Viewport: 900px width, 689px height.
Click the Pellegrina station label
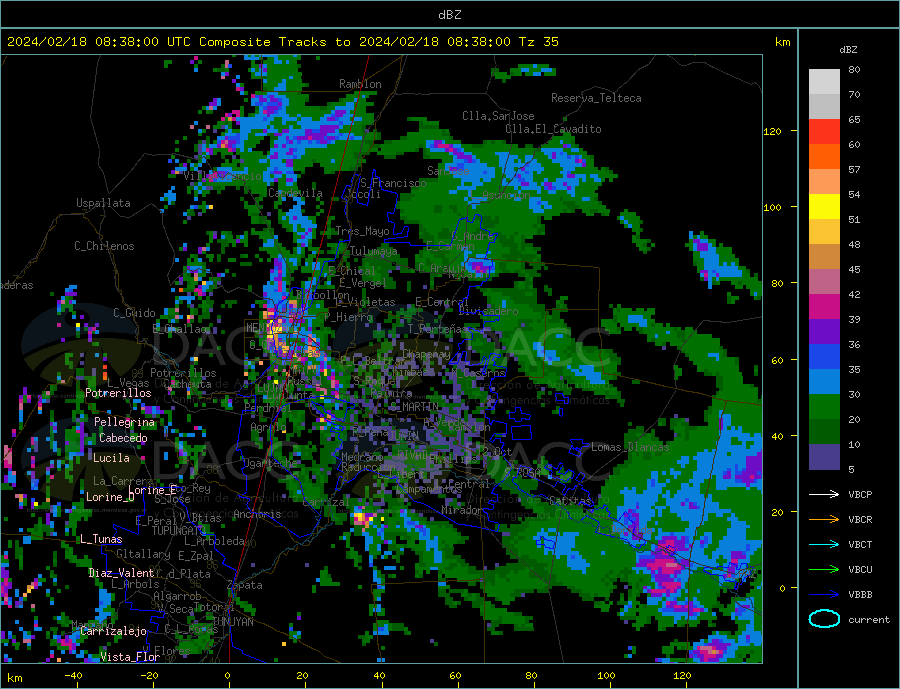point(125,422)
